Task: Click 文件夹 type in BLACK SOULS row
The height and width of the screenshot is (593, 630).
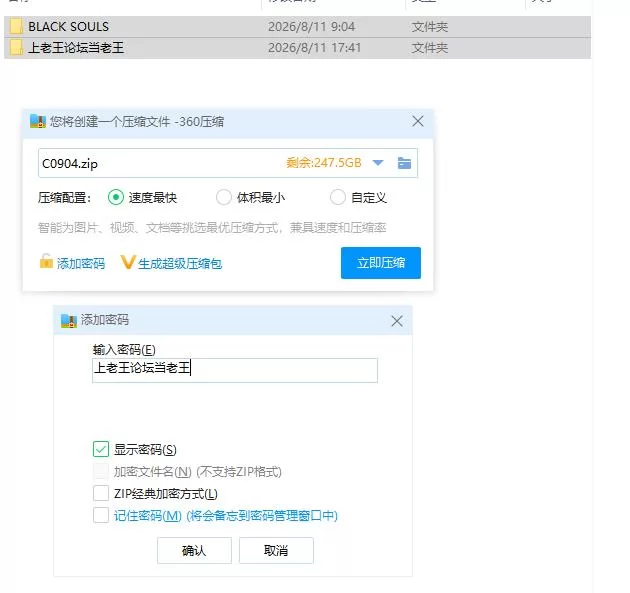Action: pyautogui.click(x=430, y=27)
